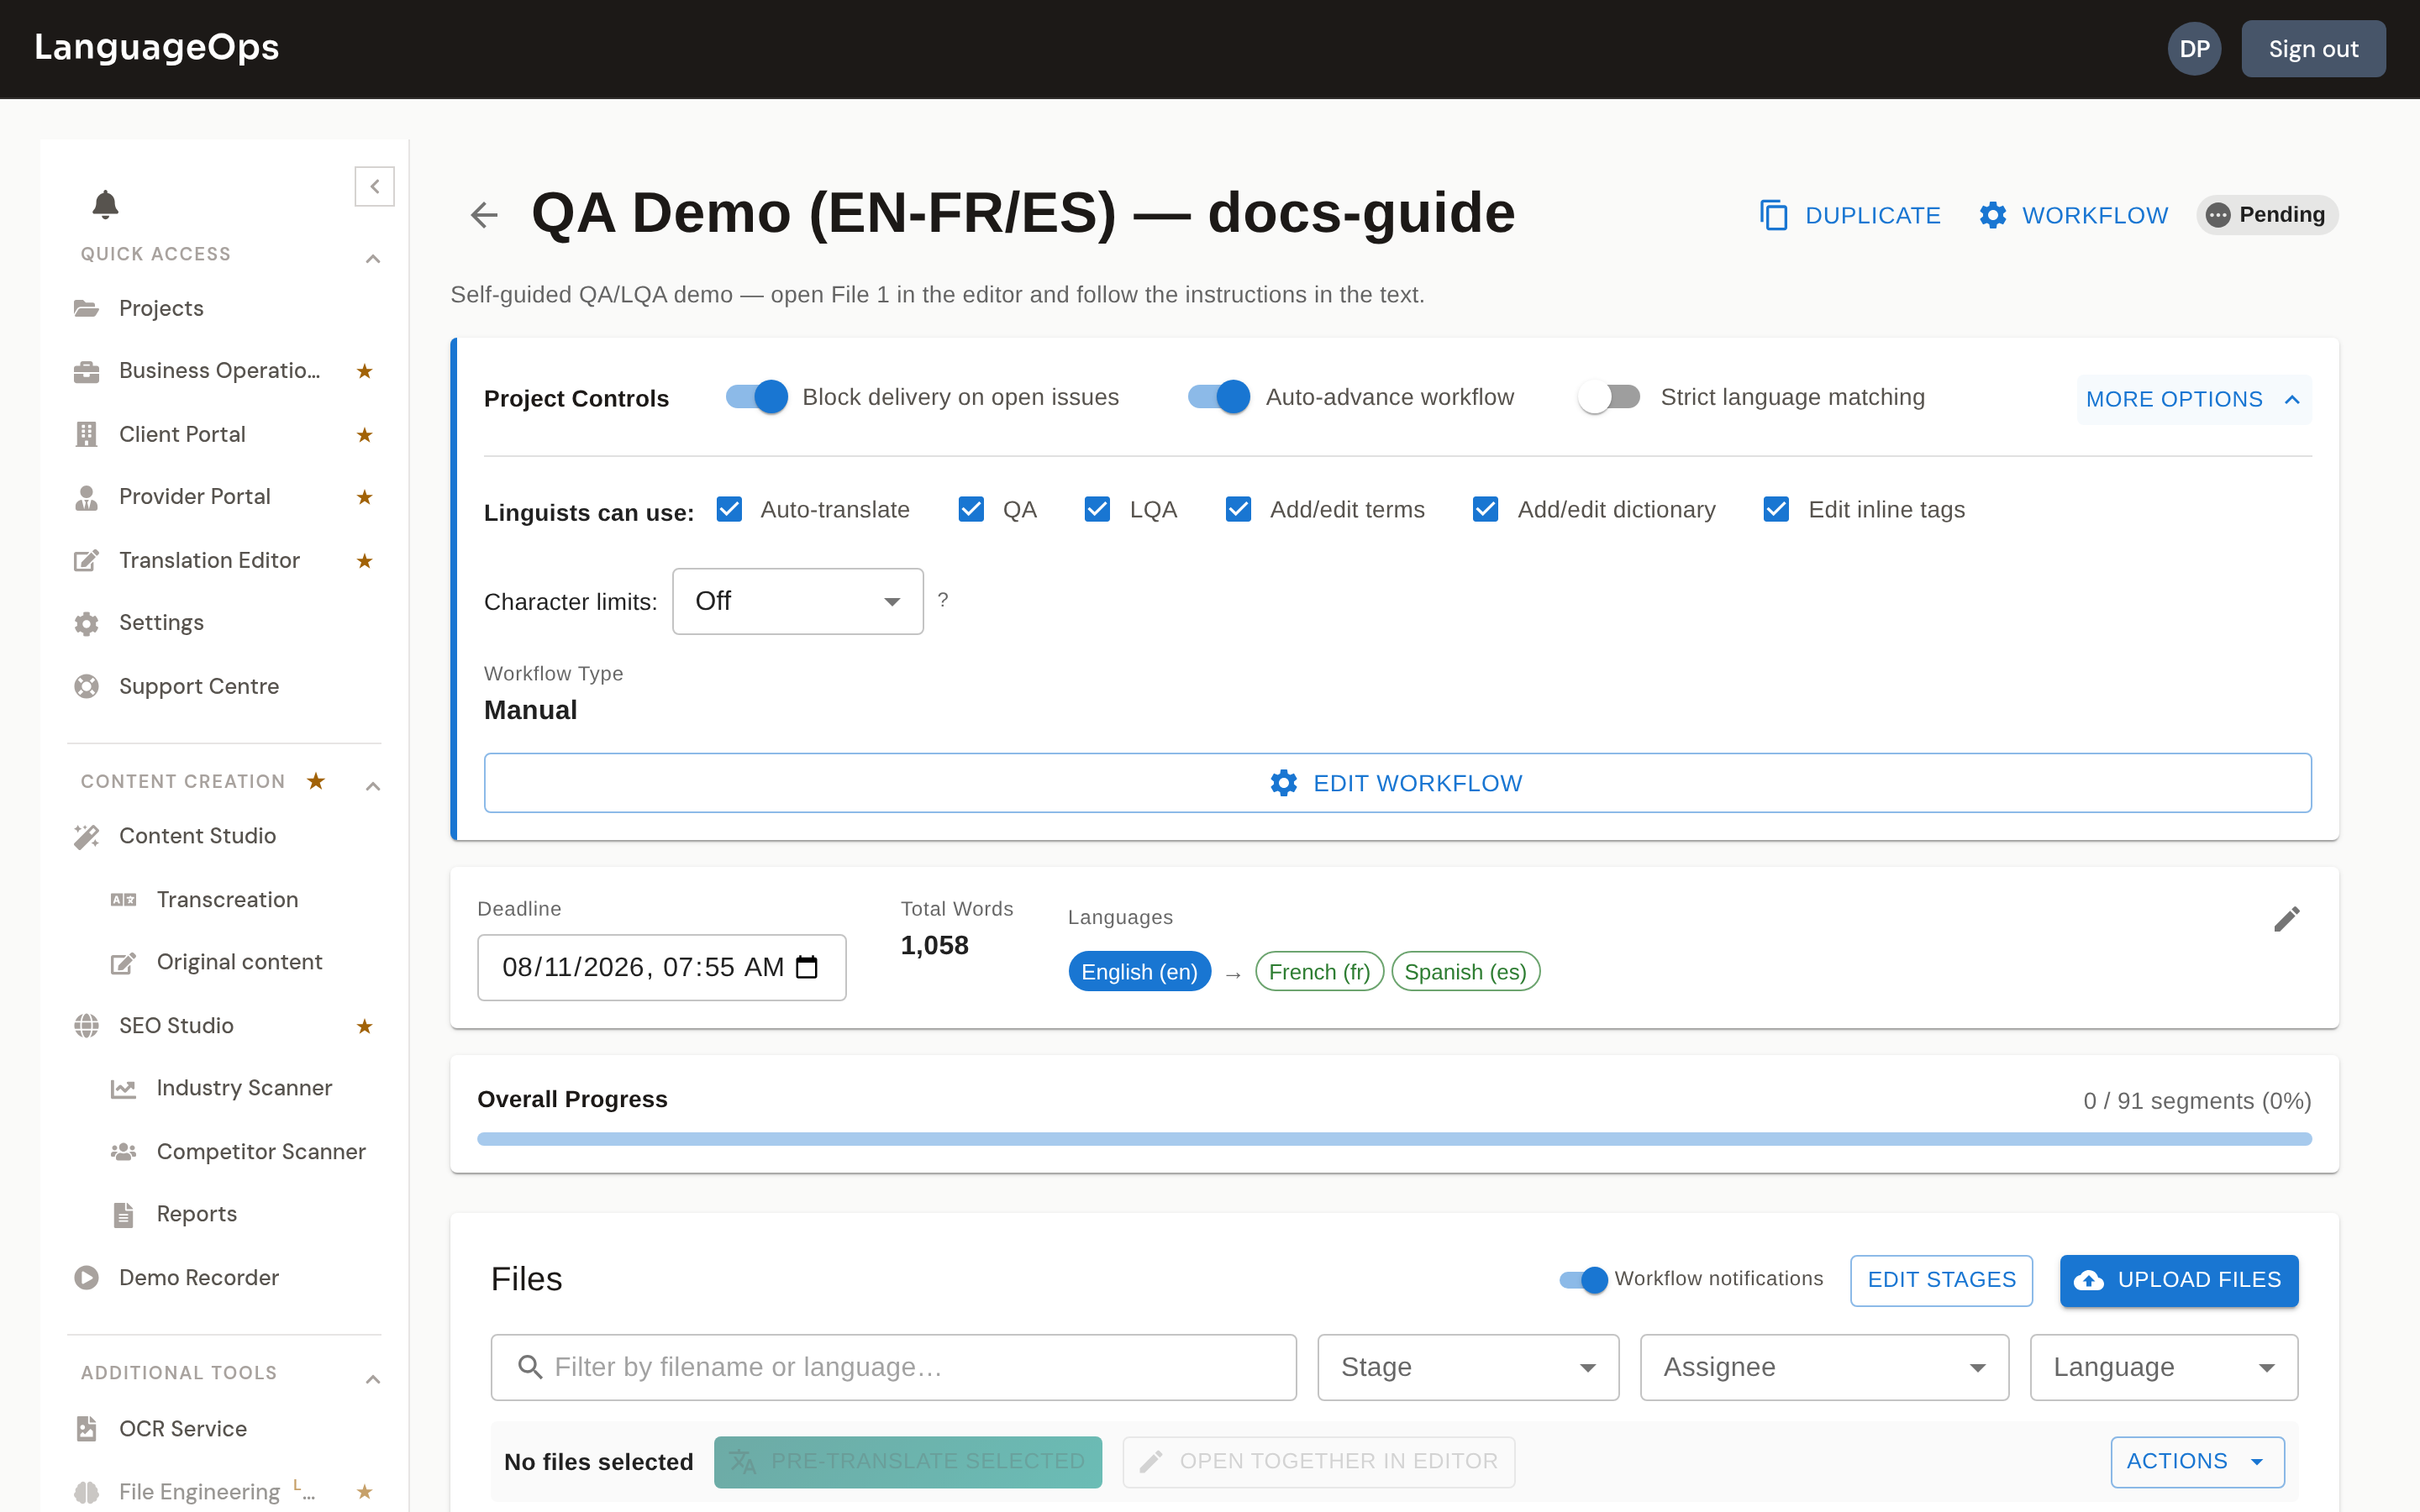Uncheck the Add/edit terms checkbox

pos(1238,510)
